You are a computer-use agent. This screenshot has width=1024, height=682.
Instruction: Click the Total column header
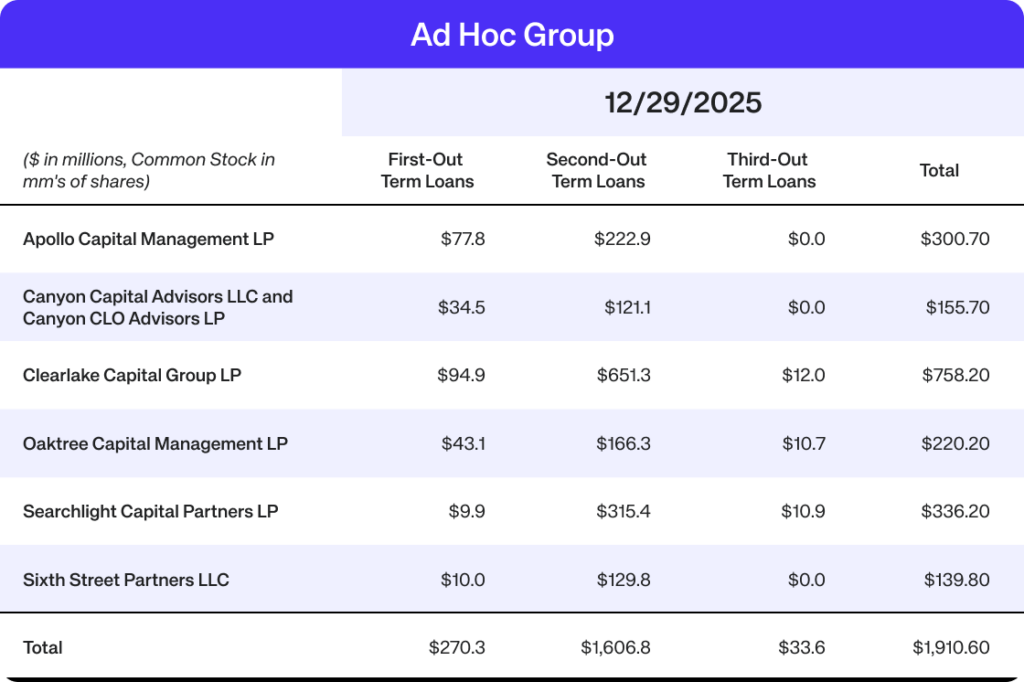[x=939, y=170]
